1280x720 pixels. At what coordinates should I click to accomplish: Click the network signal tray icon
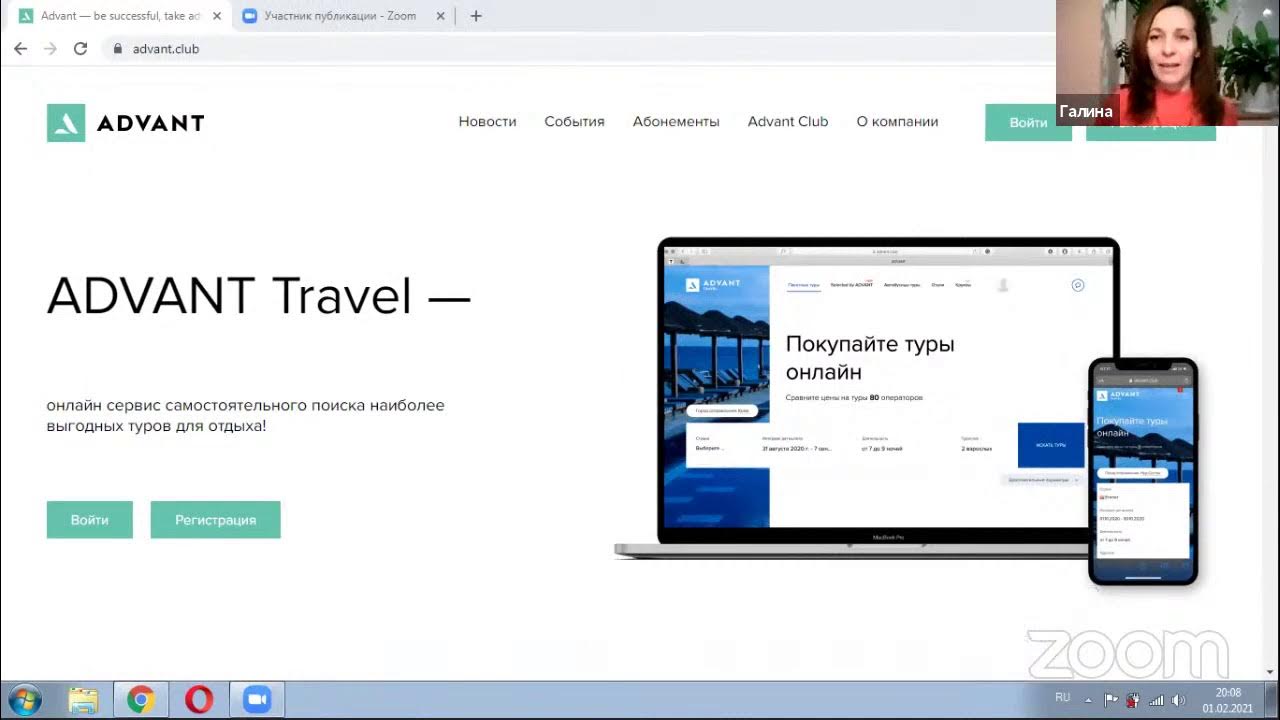(x=1156, y=701)
